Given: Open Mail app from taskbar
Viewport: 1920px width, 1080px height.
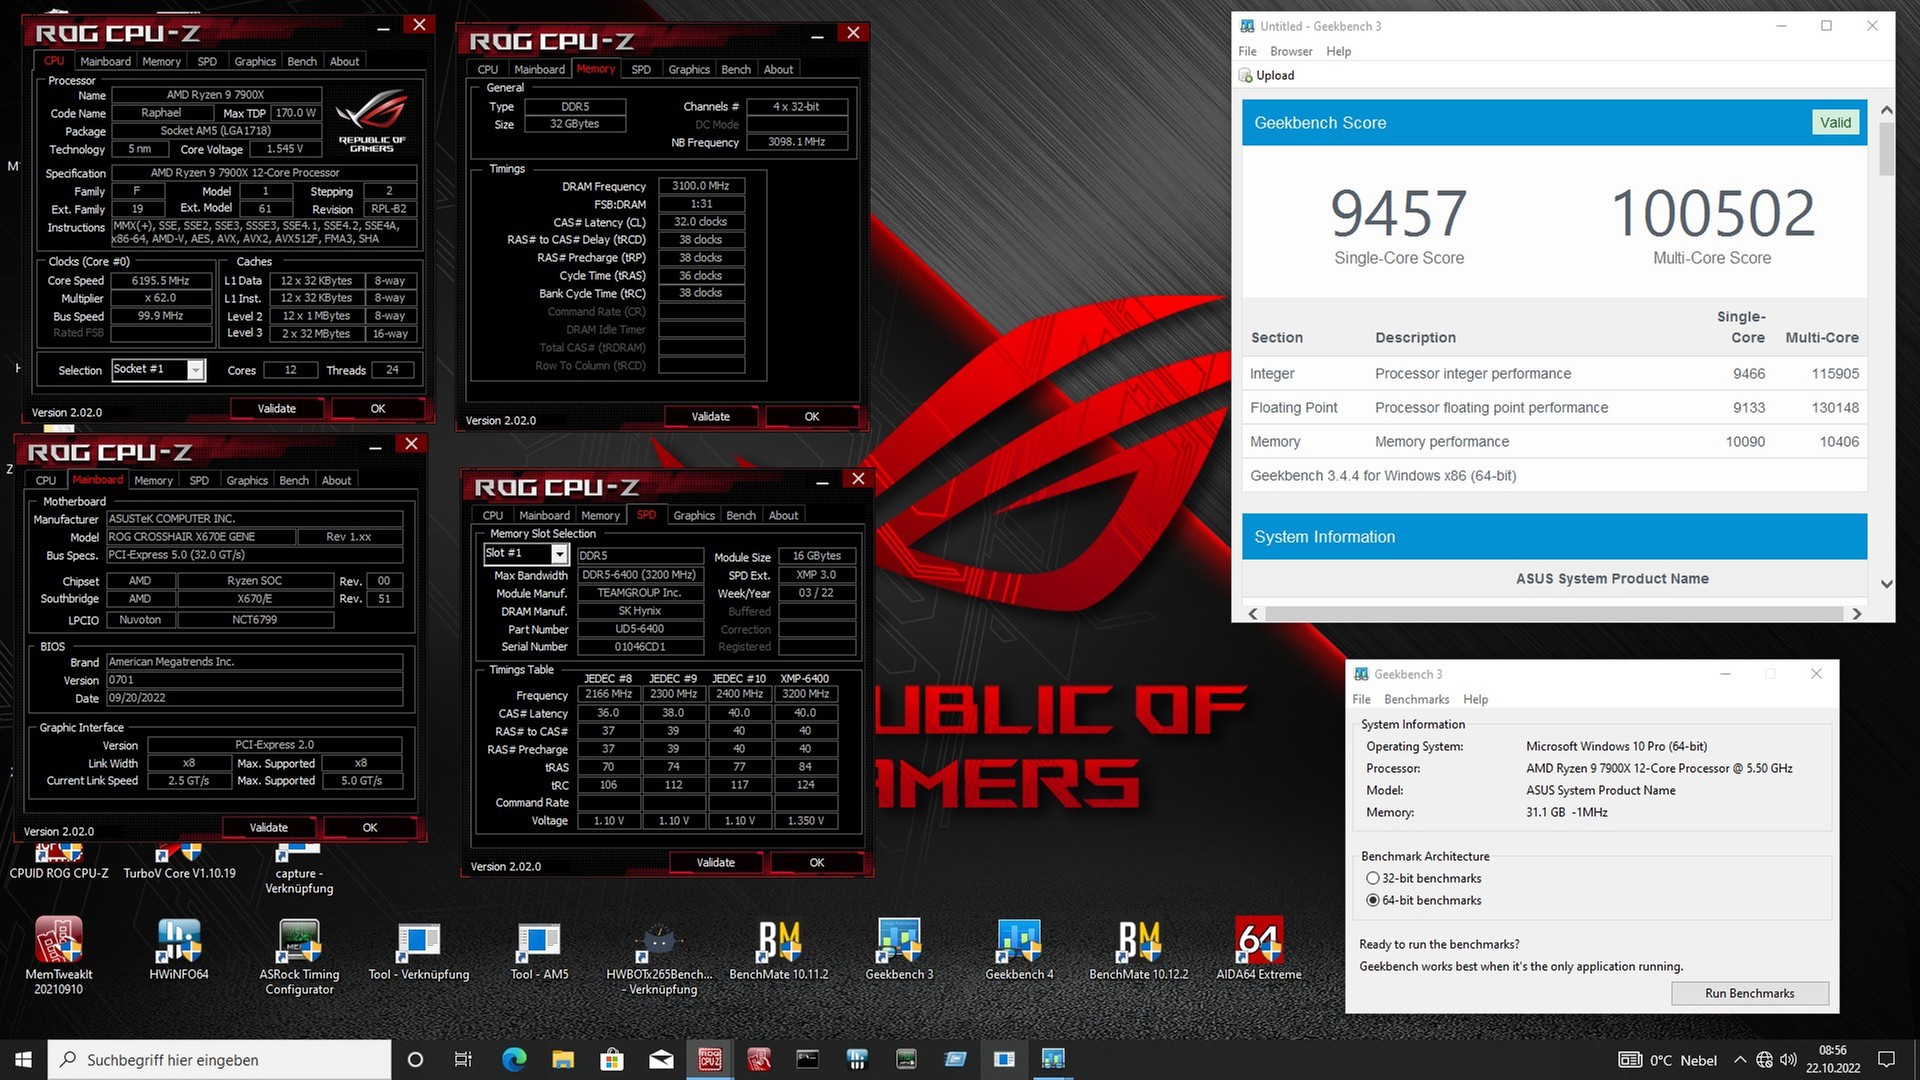Looking at the screenshot, I should 661,1059.
